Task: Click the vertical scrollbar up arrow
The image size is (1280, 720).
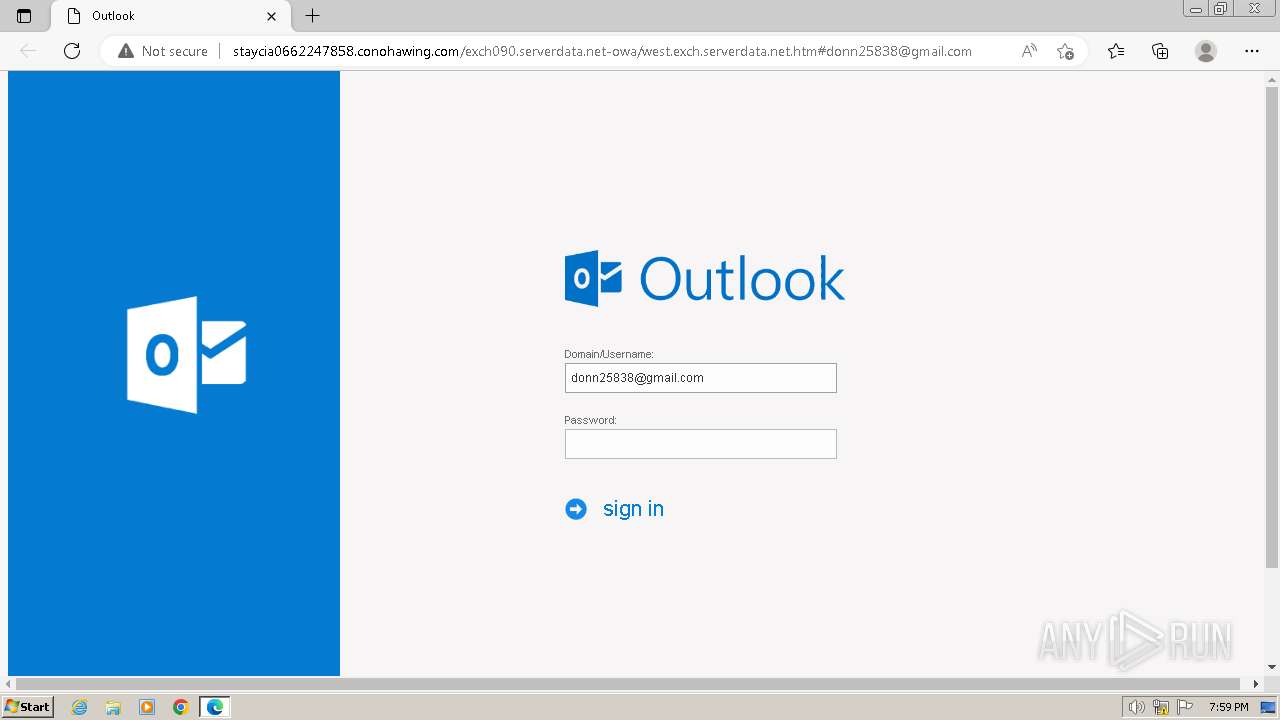Action: (1272, 79)
